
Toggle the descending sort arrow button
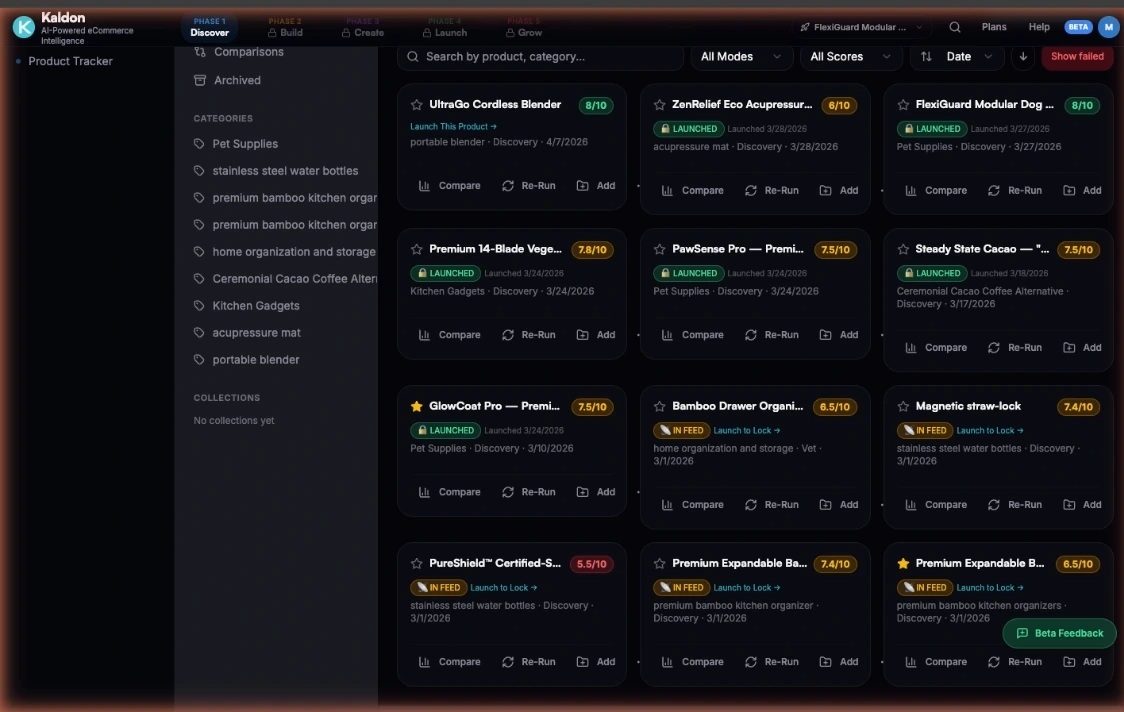click(1023, 57)
